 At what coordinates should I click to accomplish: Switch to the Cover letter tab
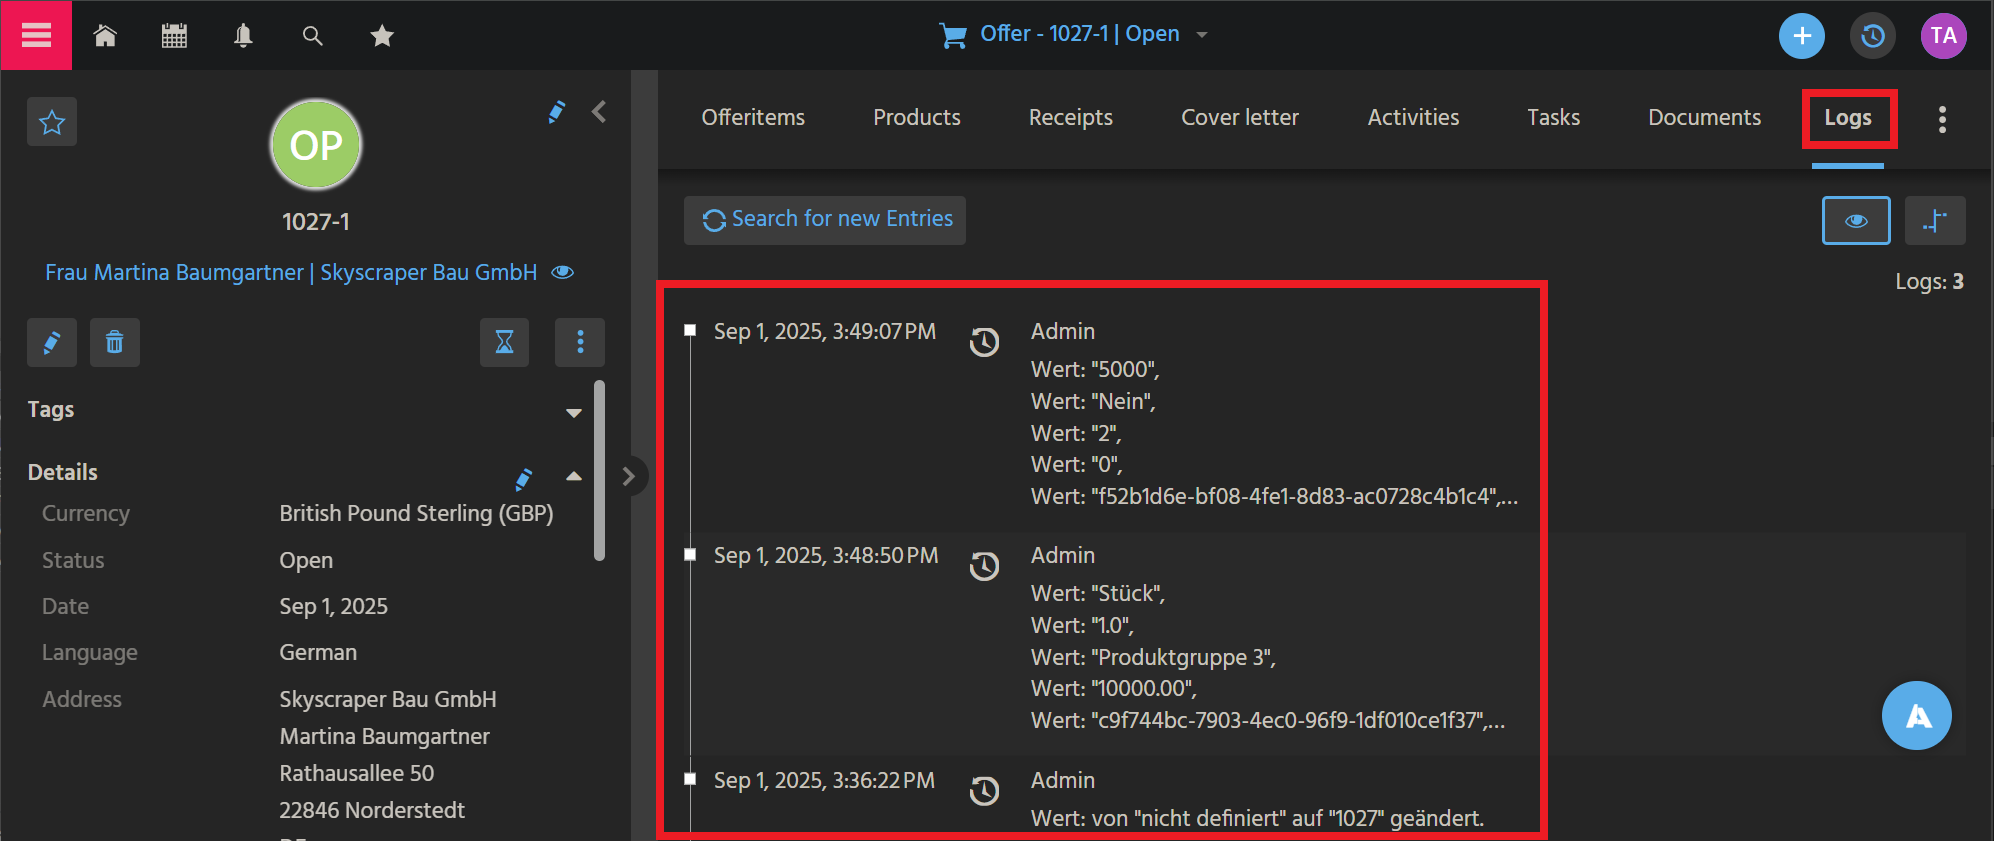(x=1240, y=117)
